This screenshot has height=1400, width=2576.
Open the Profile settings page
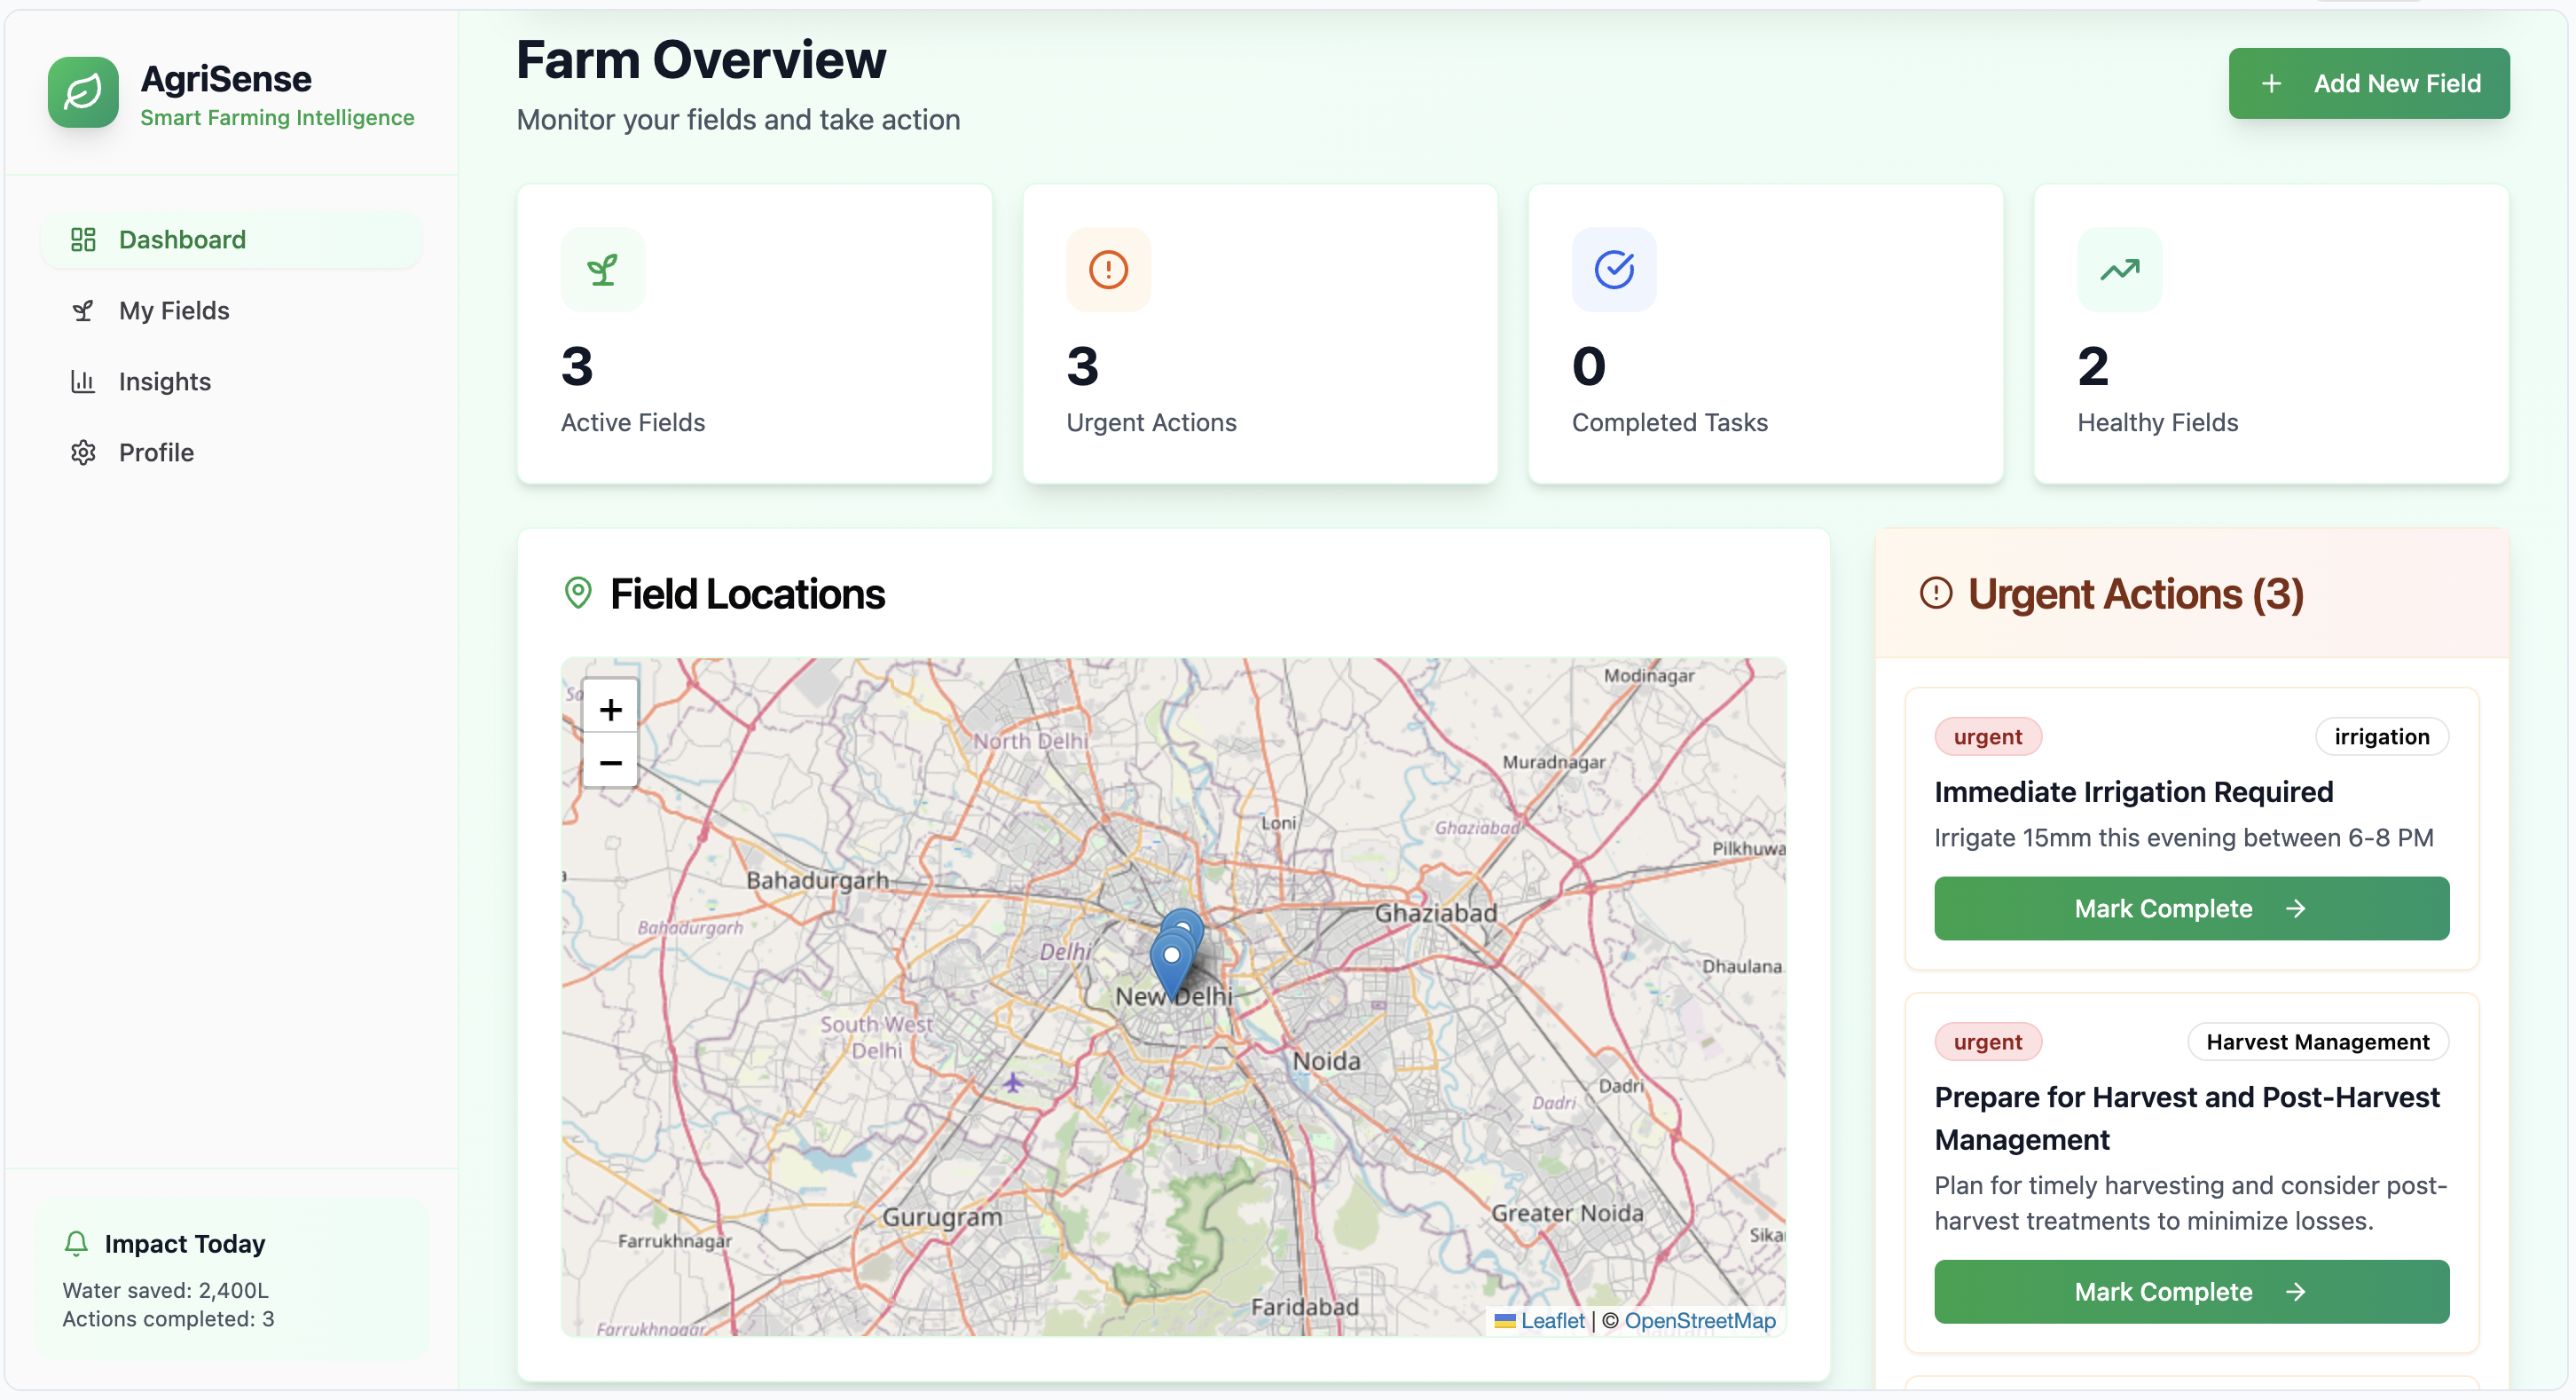tap(156, 453)
